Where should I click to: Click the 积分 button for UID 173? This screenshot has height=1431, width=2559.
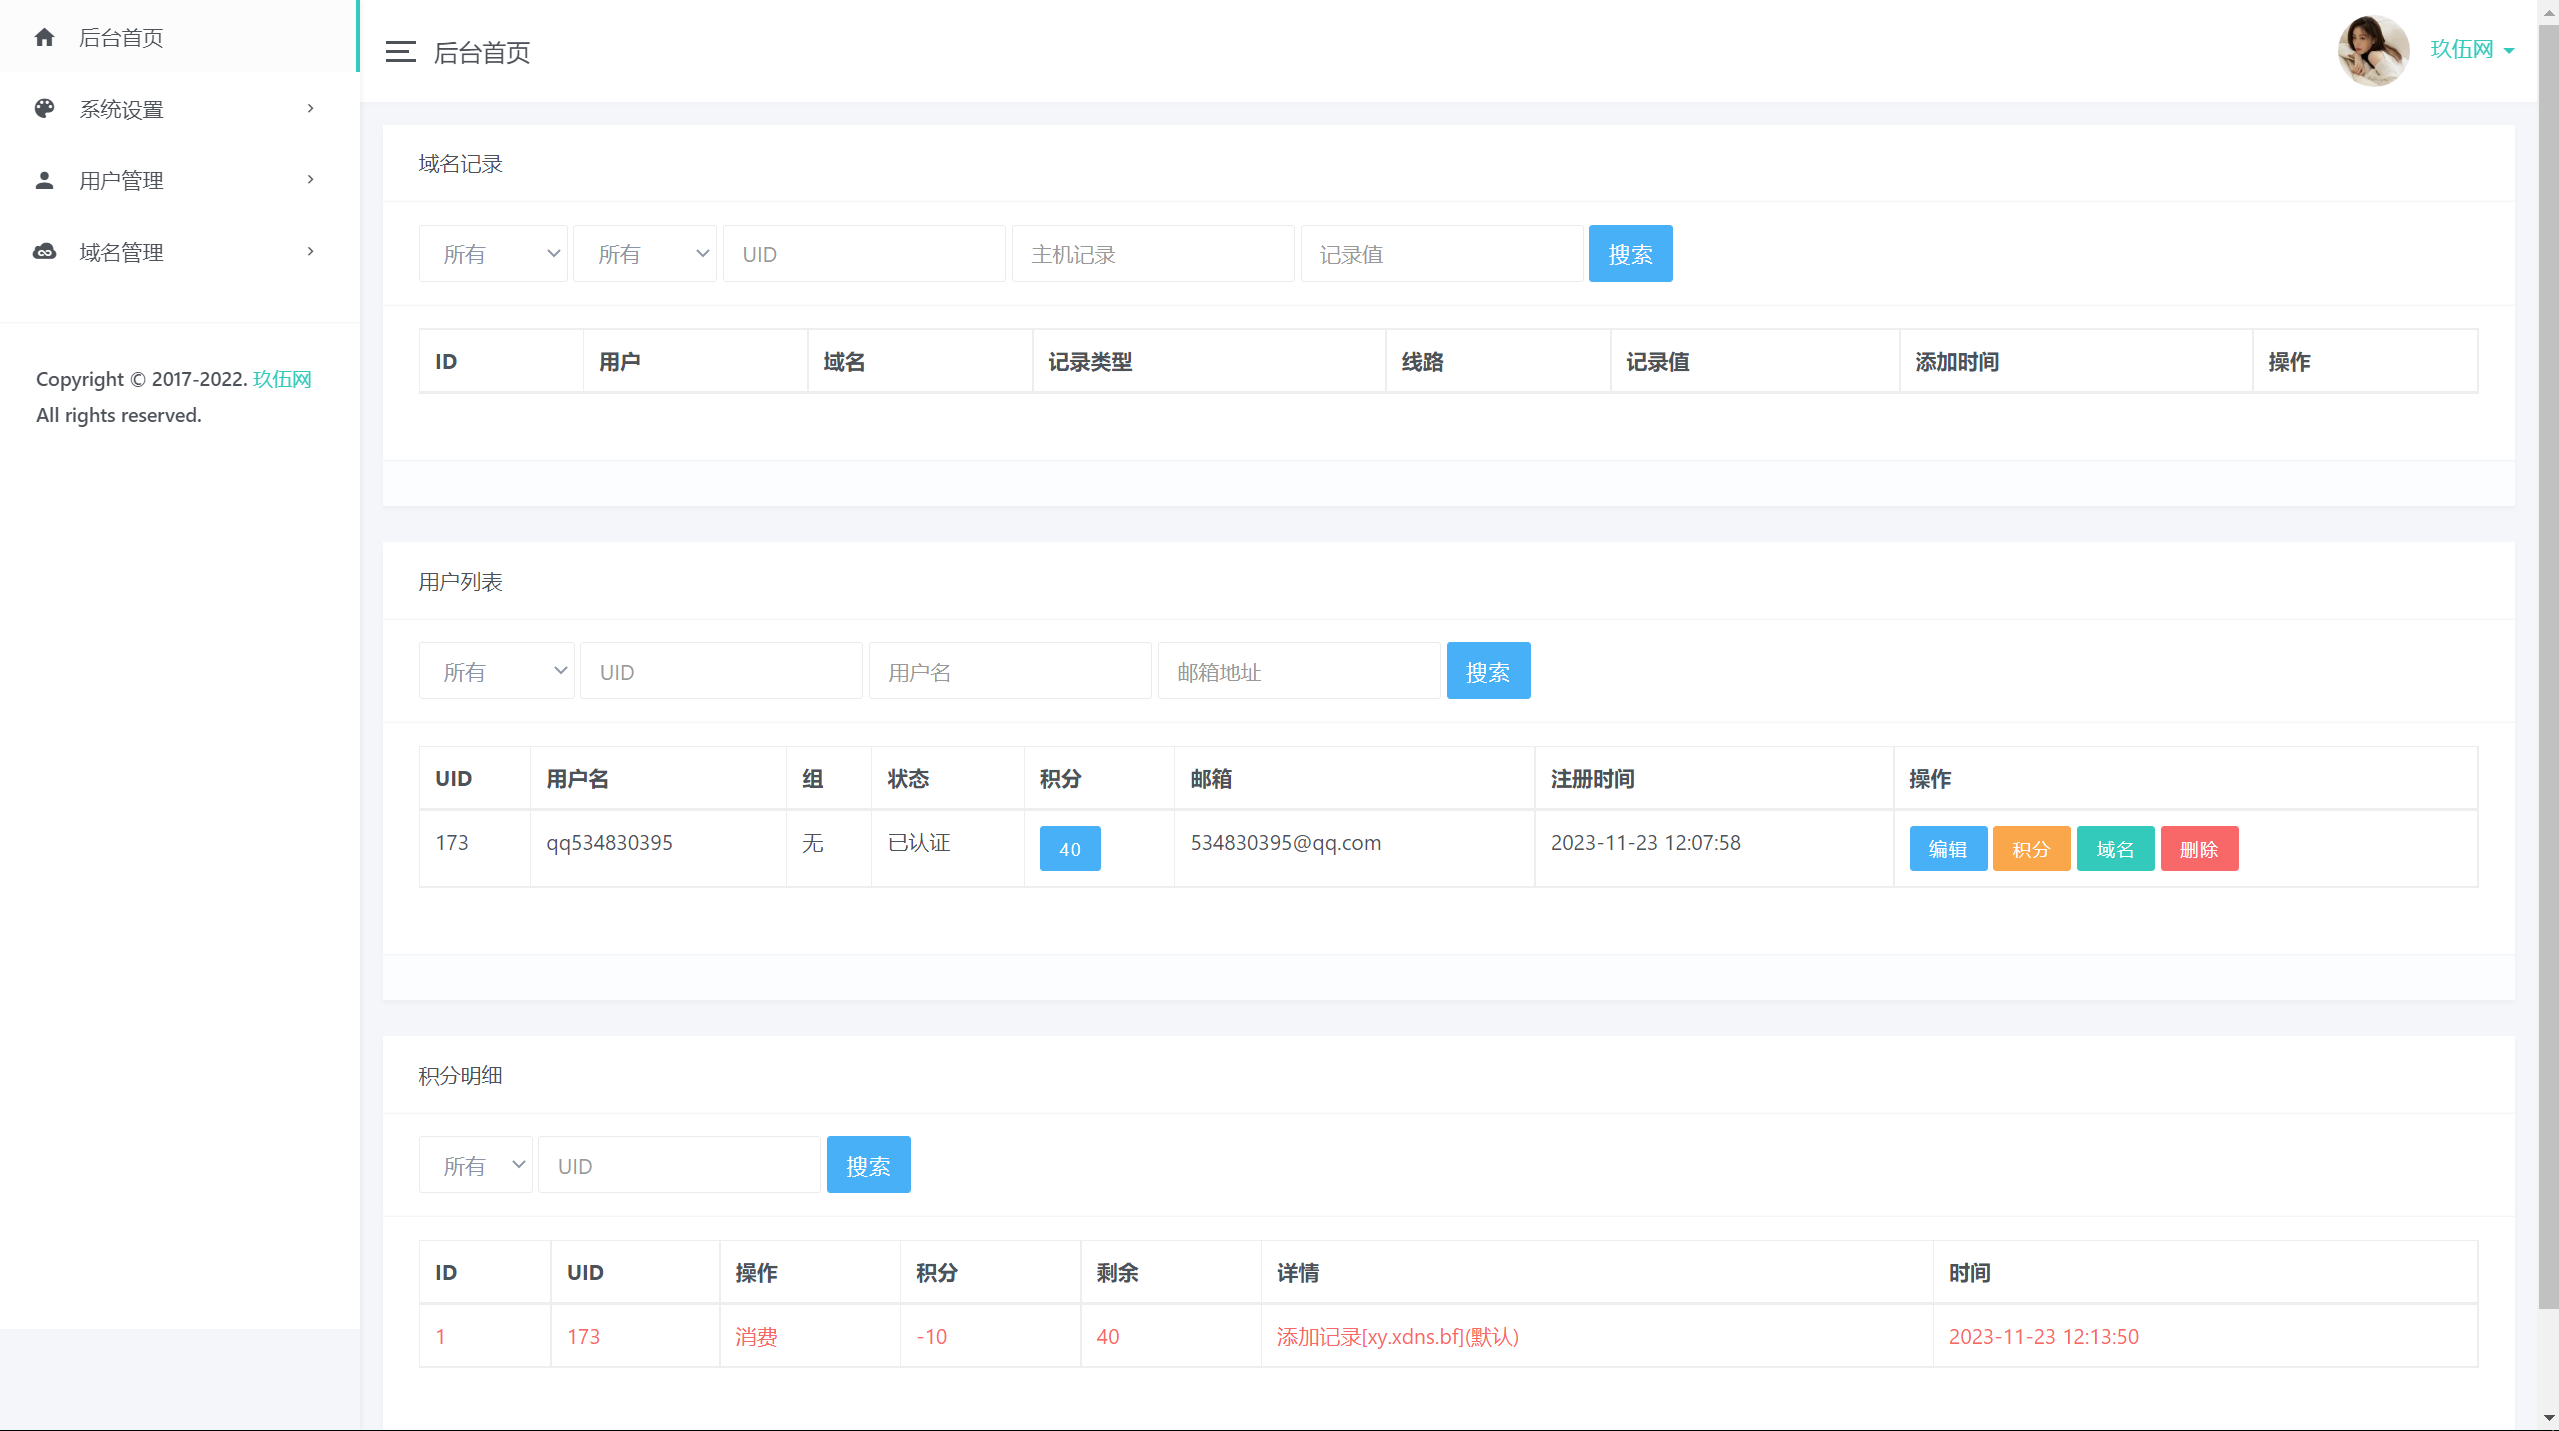click(2032, 849)
